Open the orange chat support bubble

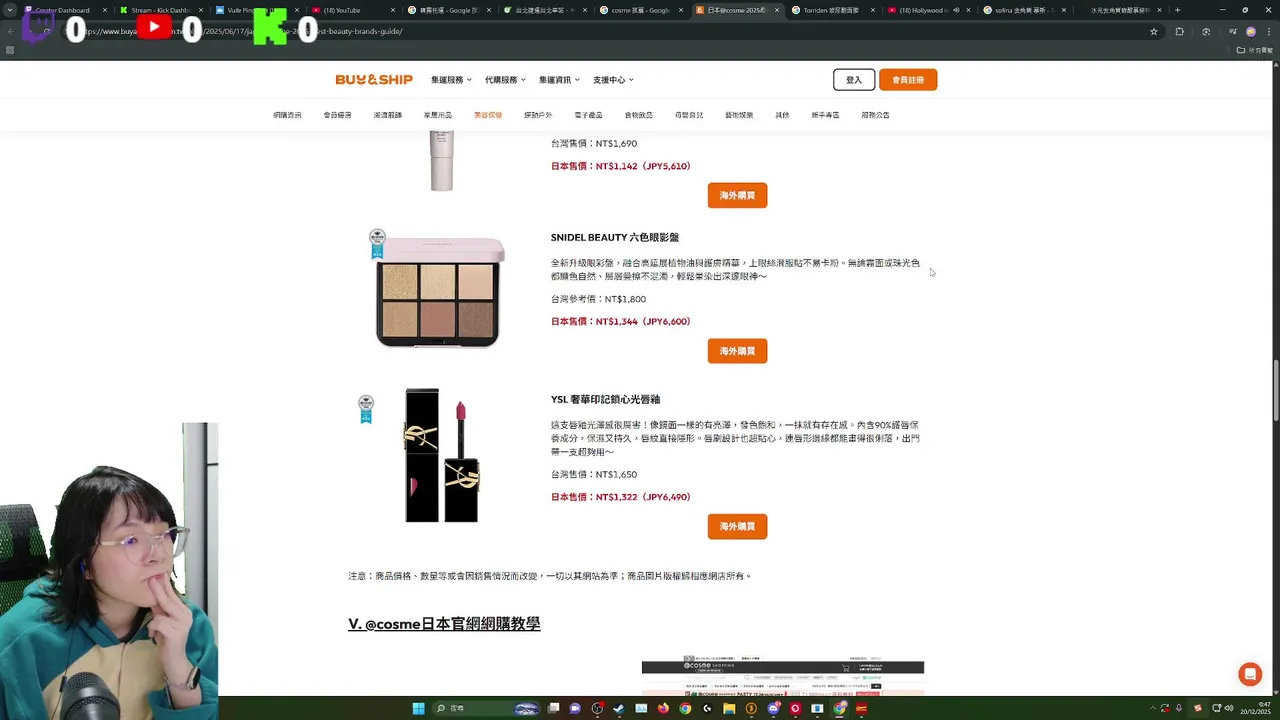[1250, 674]
